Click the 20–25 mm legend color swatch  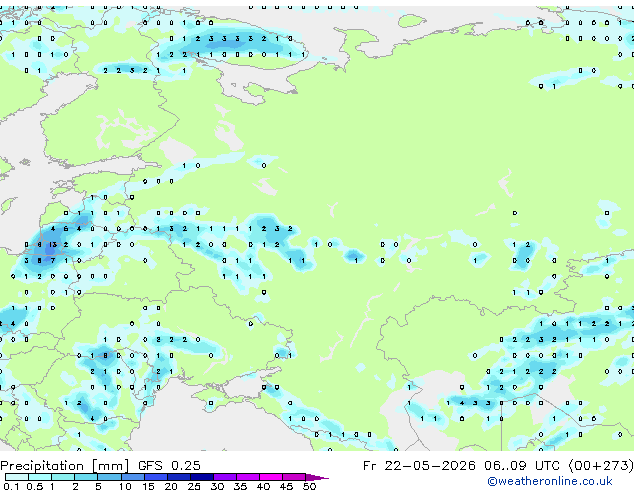pyautogui.click(x=179, y=477)
